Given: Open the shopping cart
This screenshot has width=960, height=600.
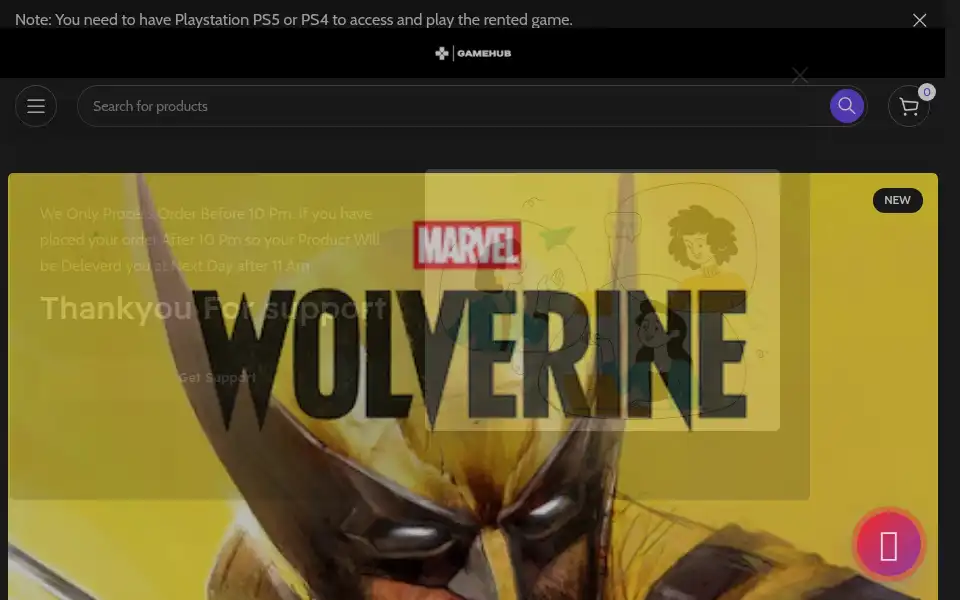Looking at the screenshot, I should click(909, 107).
